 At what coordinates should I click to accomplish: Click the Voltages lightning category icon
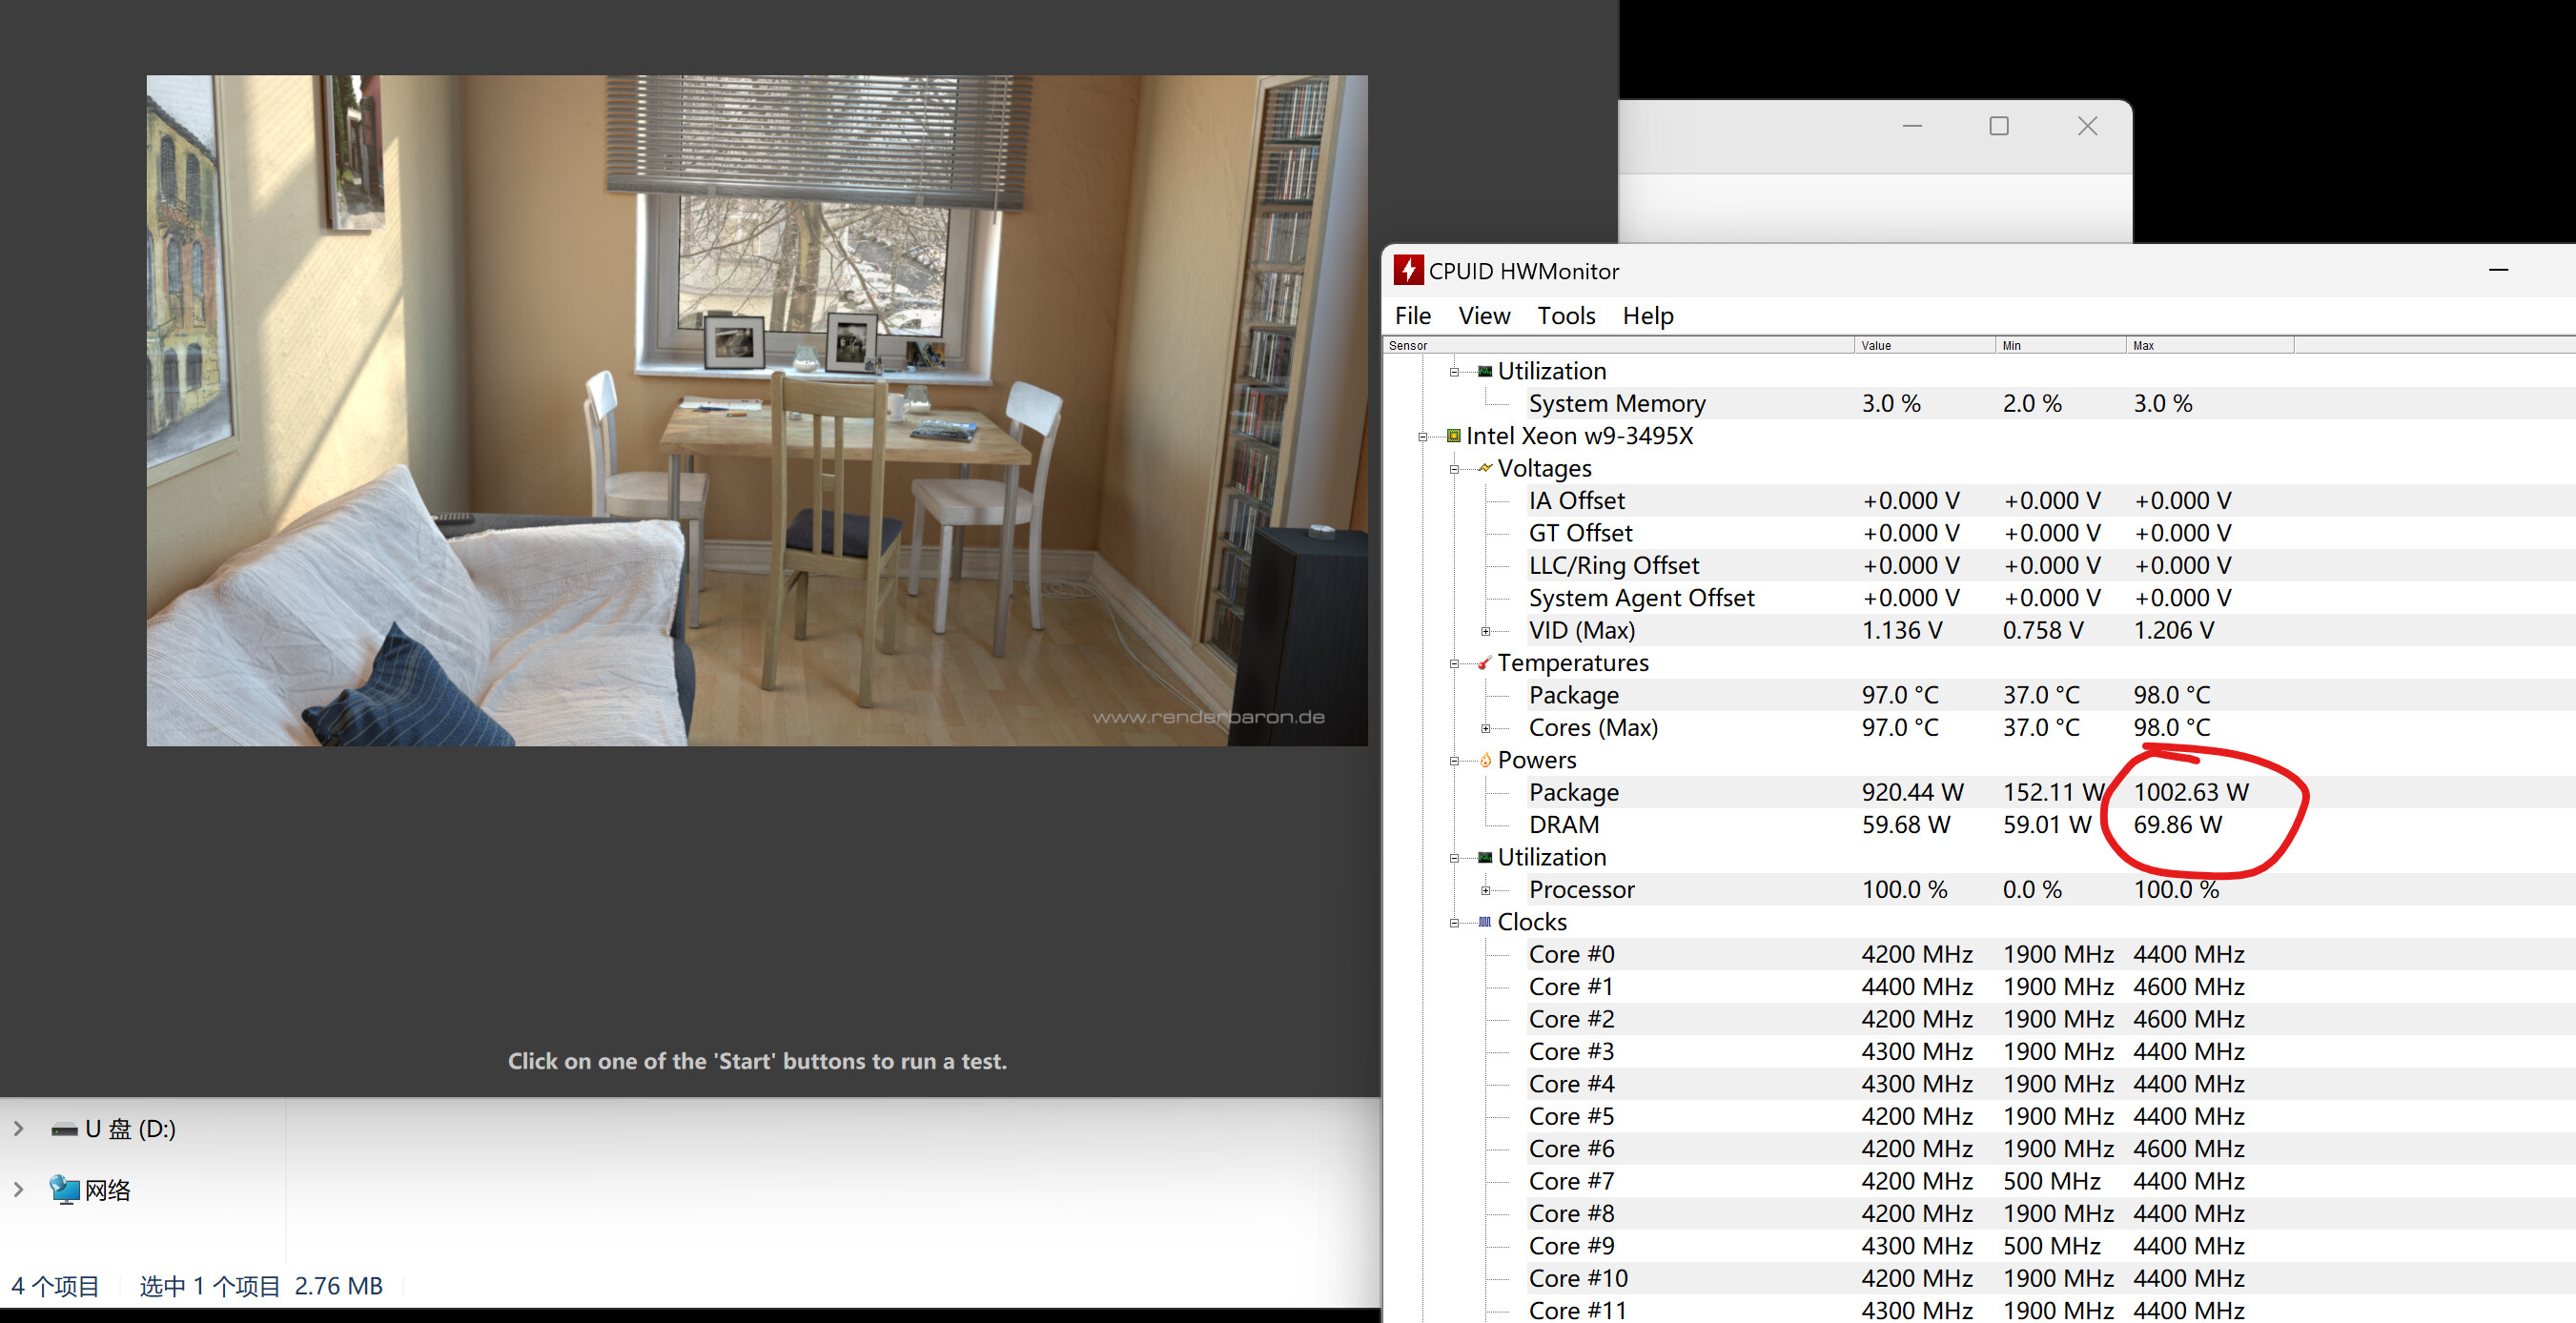point(1485,468)
